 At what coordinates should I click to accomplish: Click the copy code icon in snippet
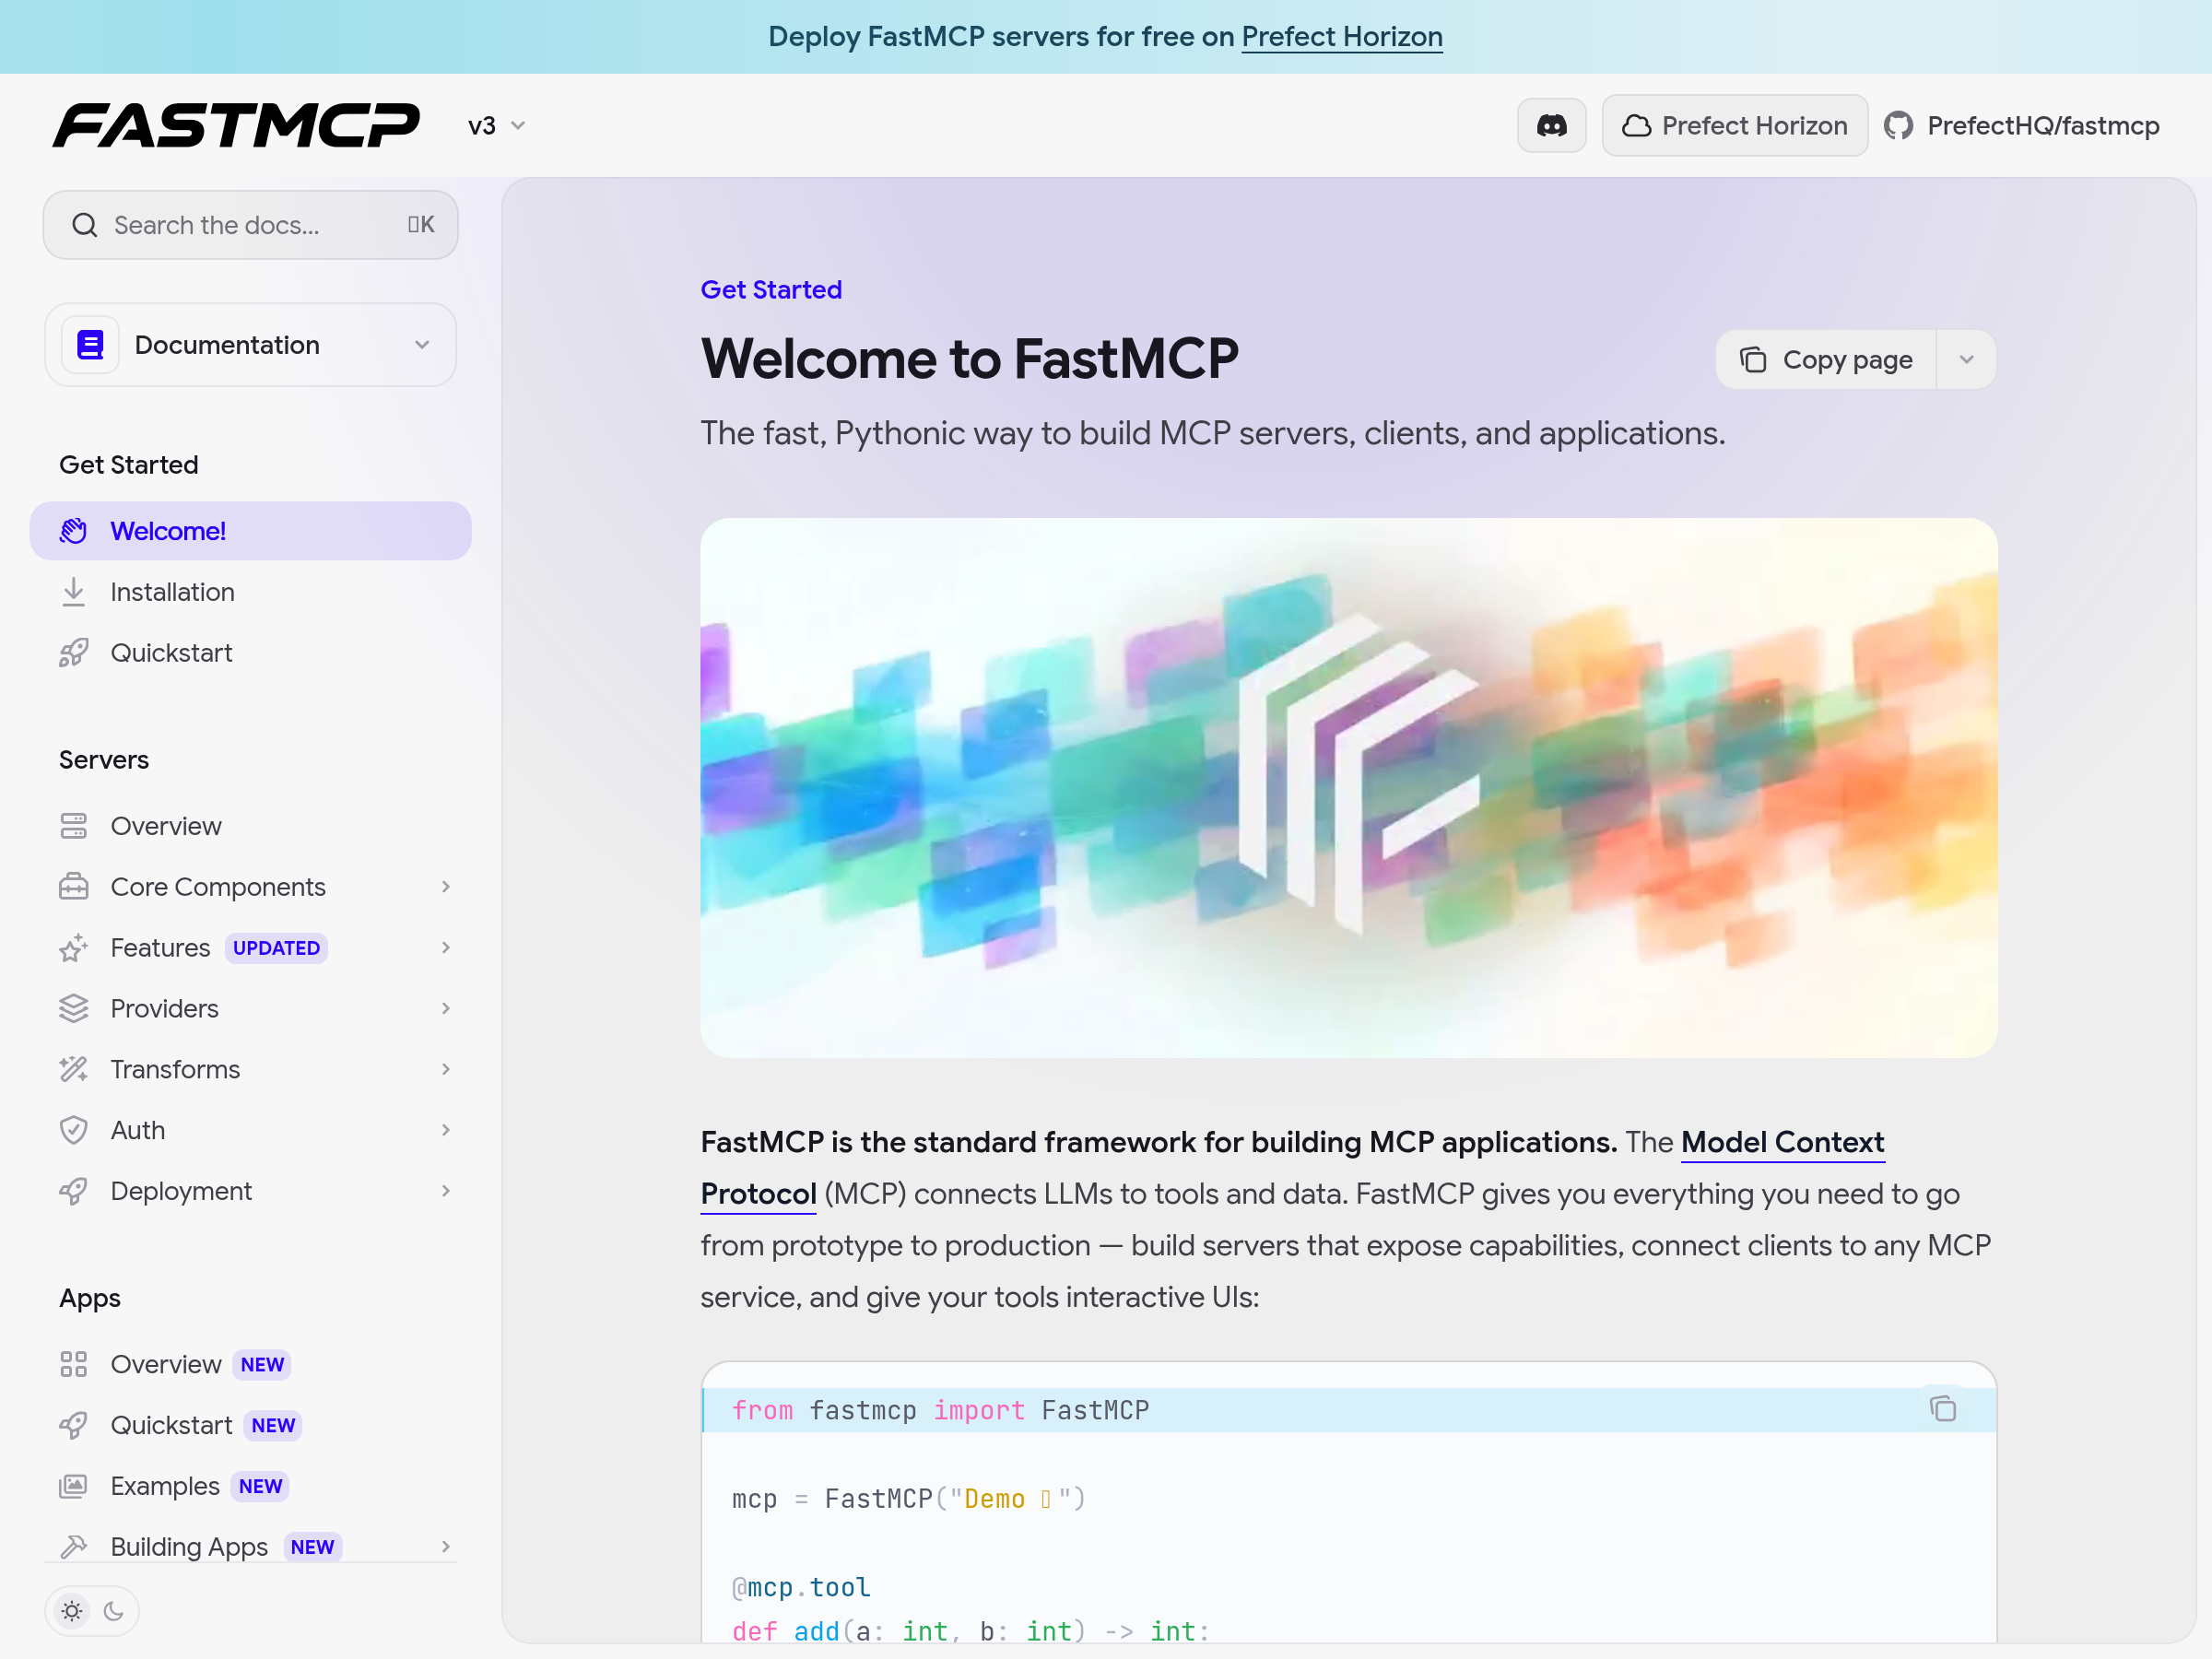(x=1942, y=1409)
